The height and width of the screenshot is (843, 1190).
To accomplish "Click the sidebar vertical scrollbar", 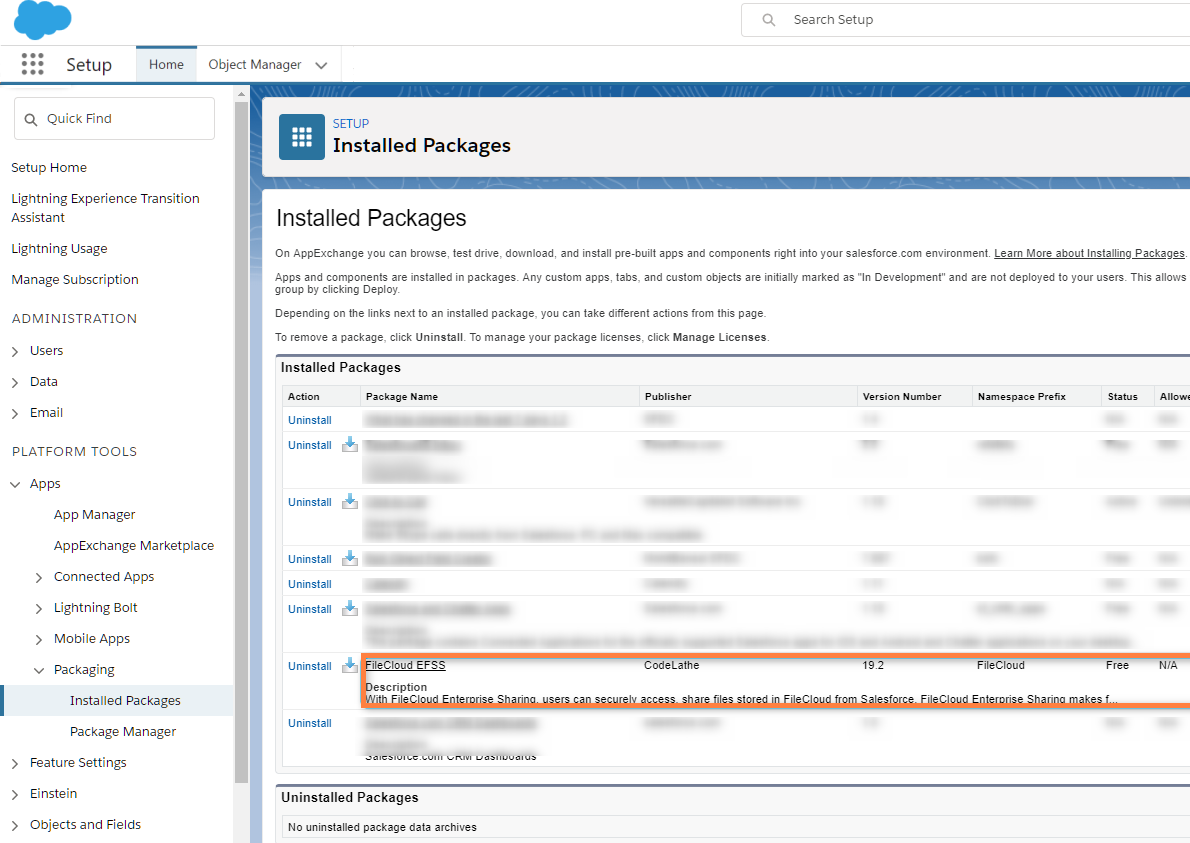I will [240, 400].
